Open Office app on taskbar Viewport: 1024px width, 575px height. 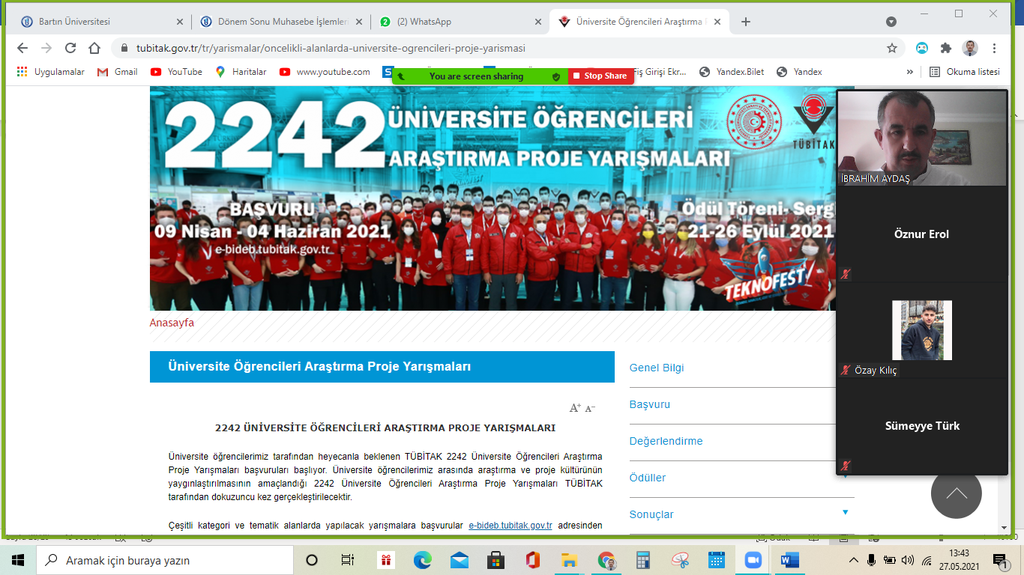coord(532,560)
